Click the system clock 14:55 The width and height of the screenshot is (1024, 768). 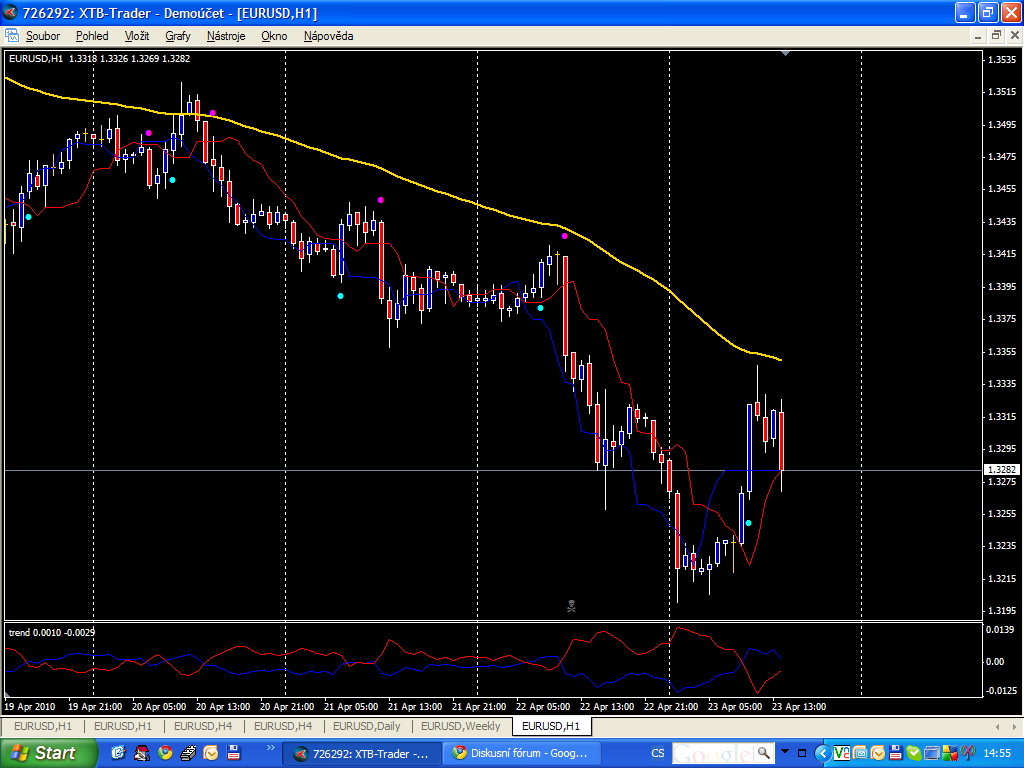pos(997,753)
